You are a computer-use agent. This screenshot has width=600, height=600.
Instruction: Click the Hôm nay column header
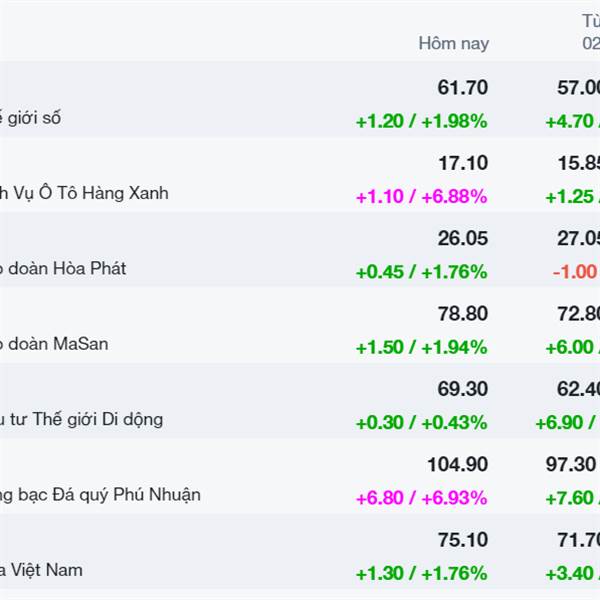(453, 44)
